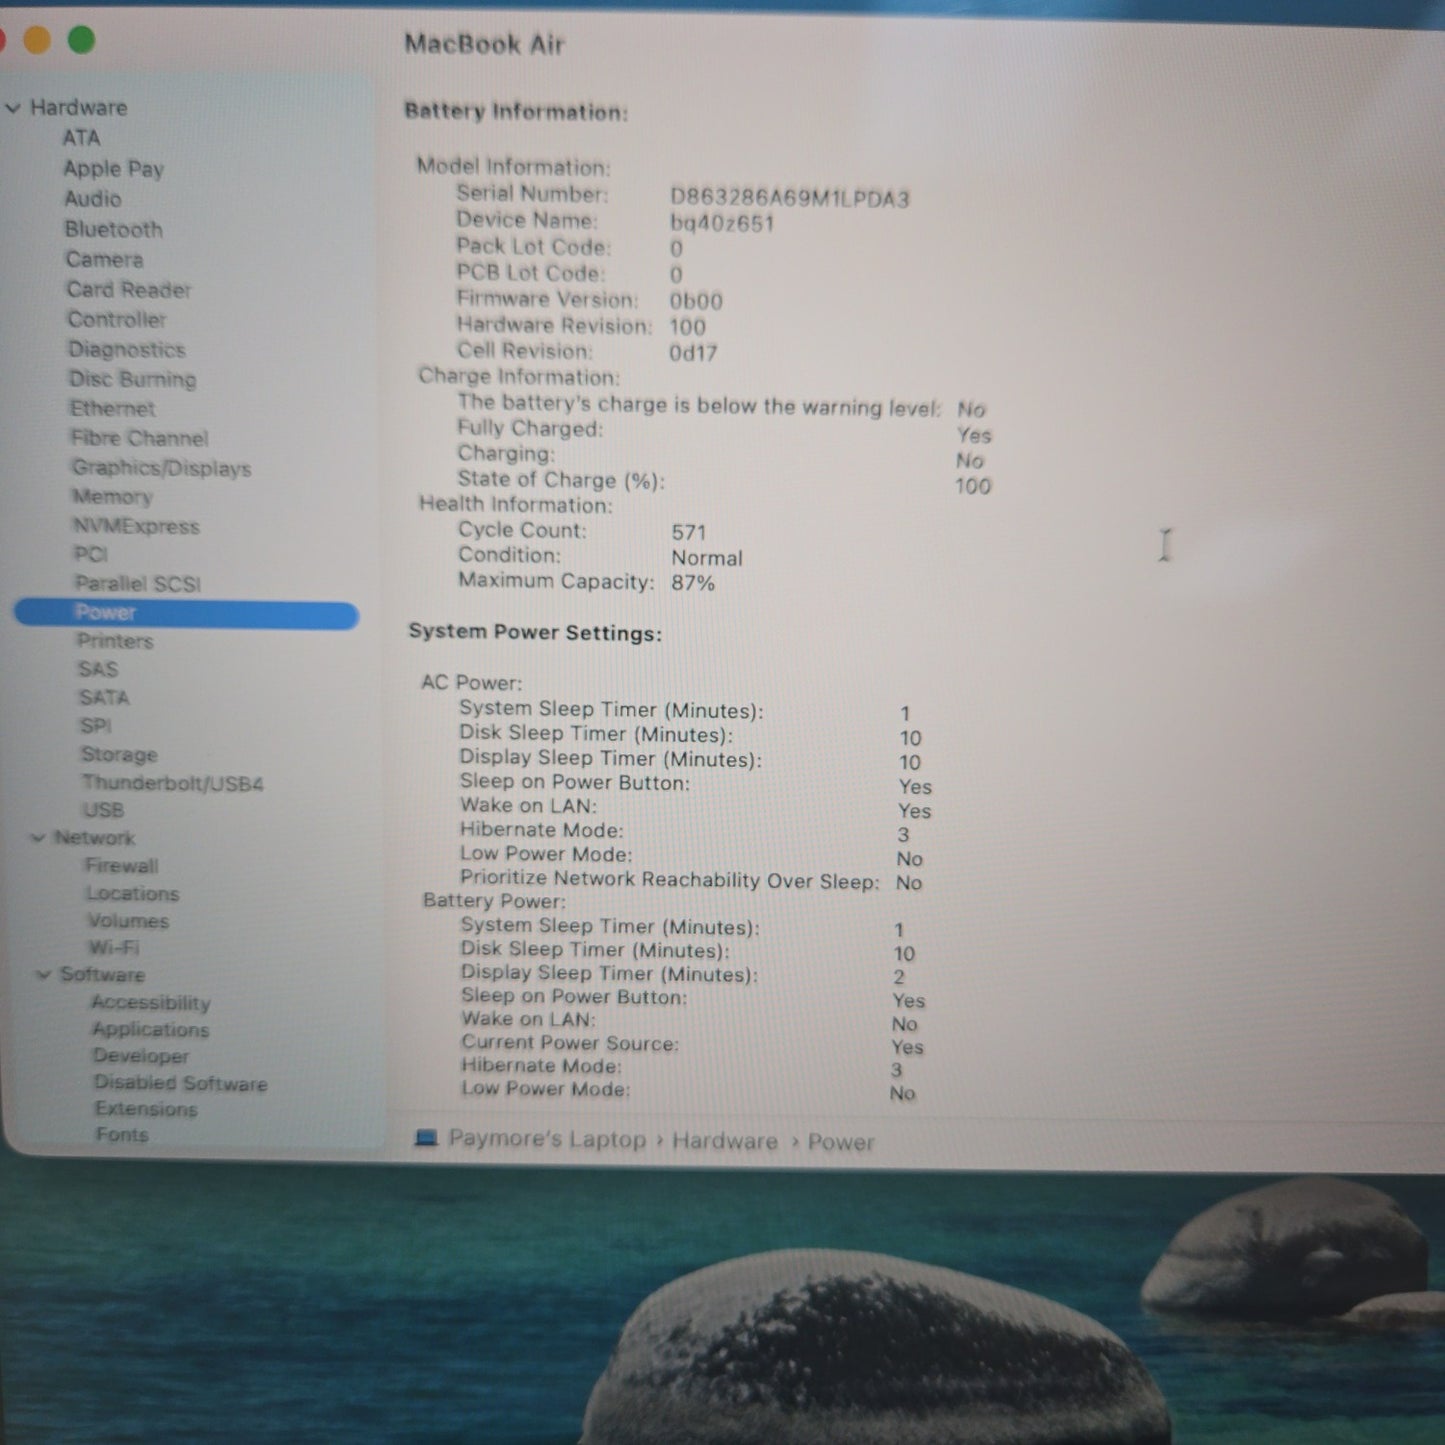Click the Current Power Source row label

tap(570, 1043)
